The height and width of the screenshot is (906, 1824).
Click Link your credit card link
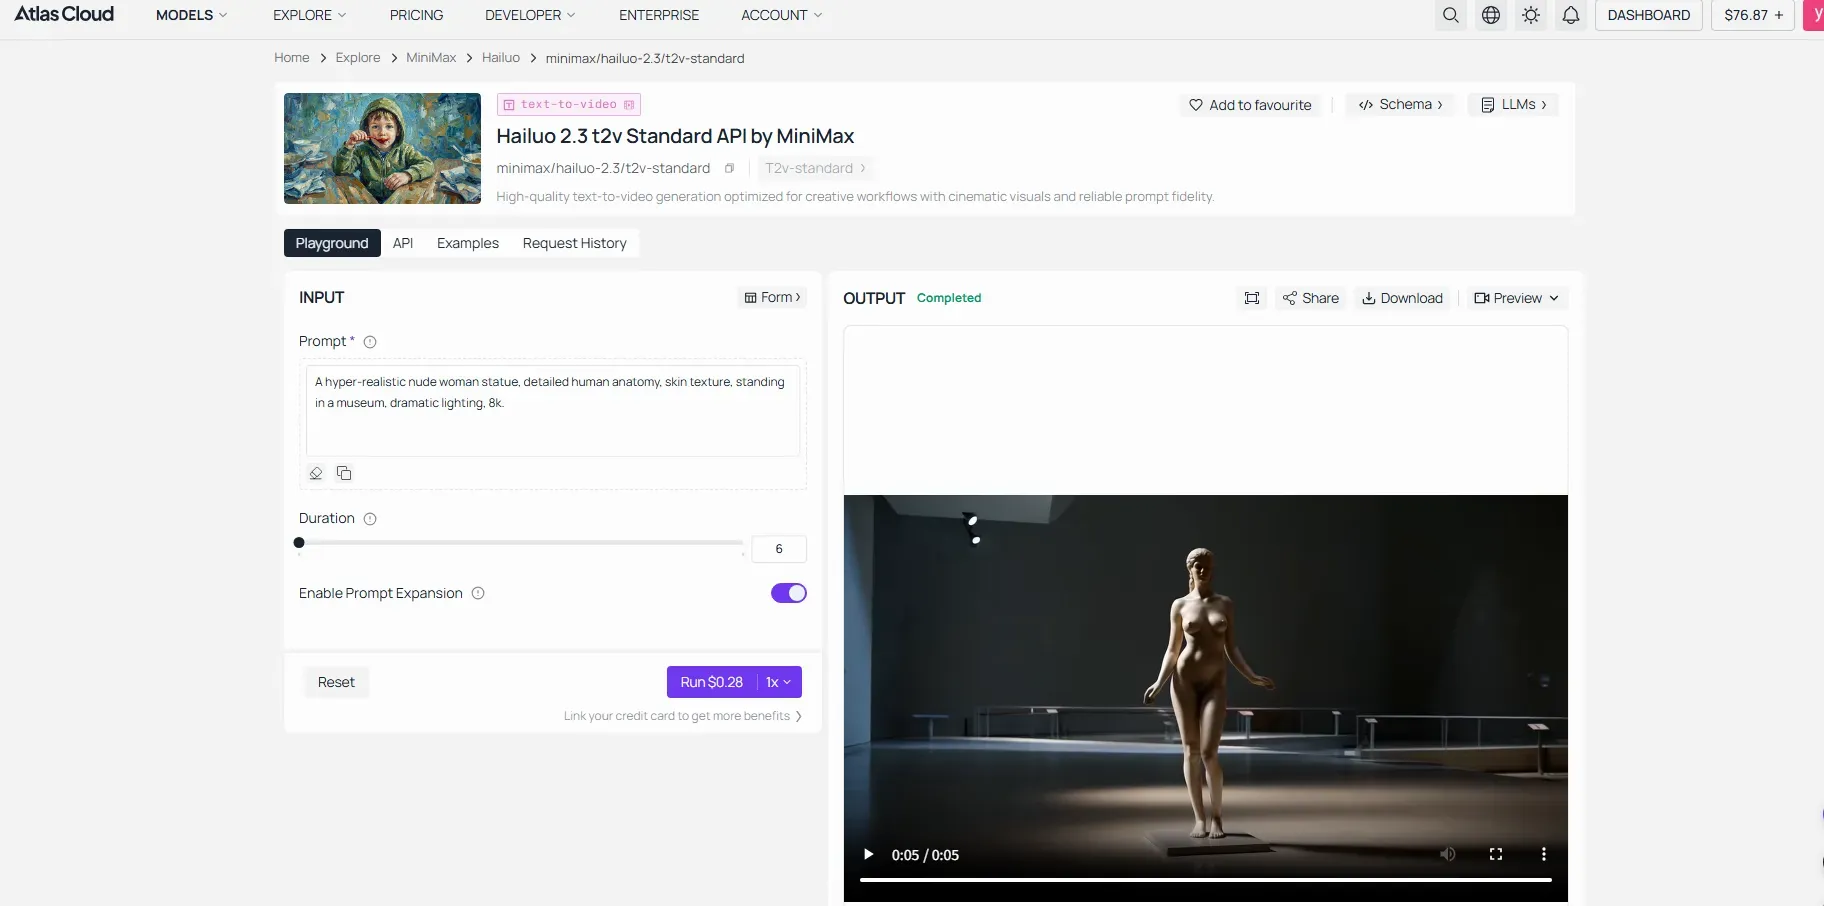(683, 716)
